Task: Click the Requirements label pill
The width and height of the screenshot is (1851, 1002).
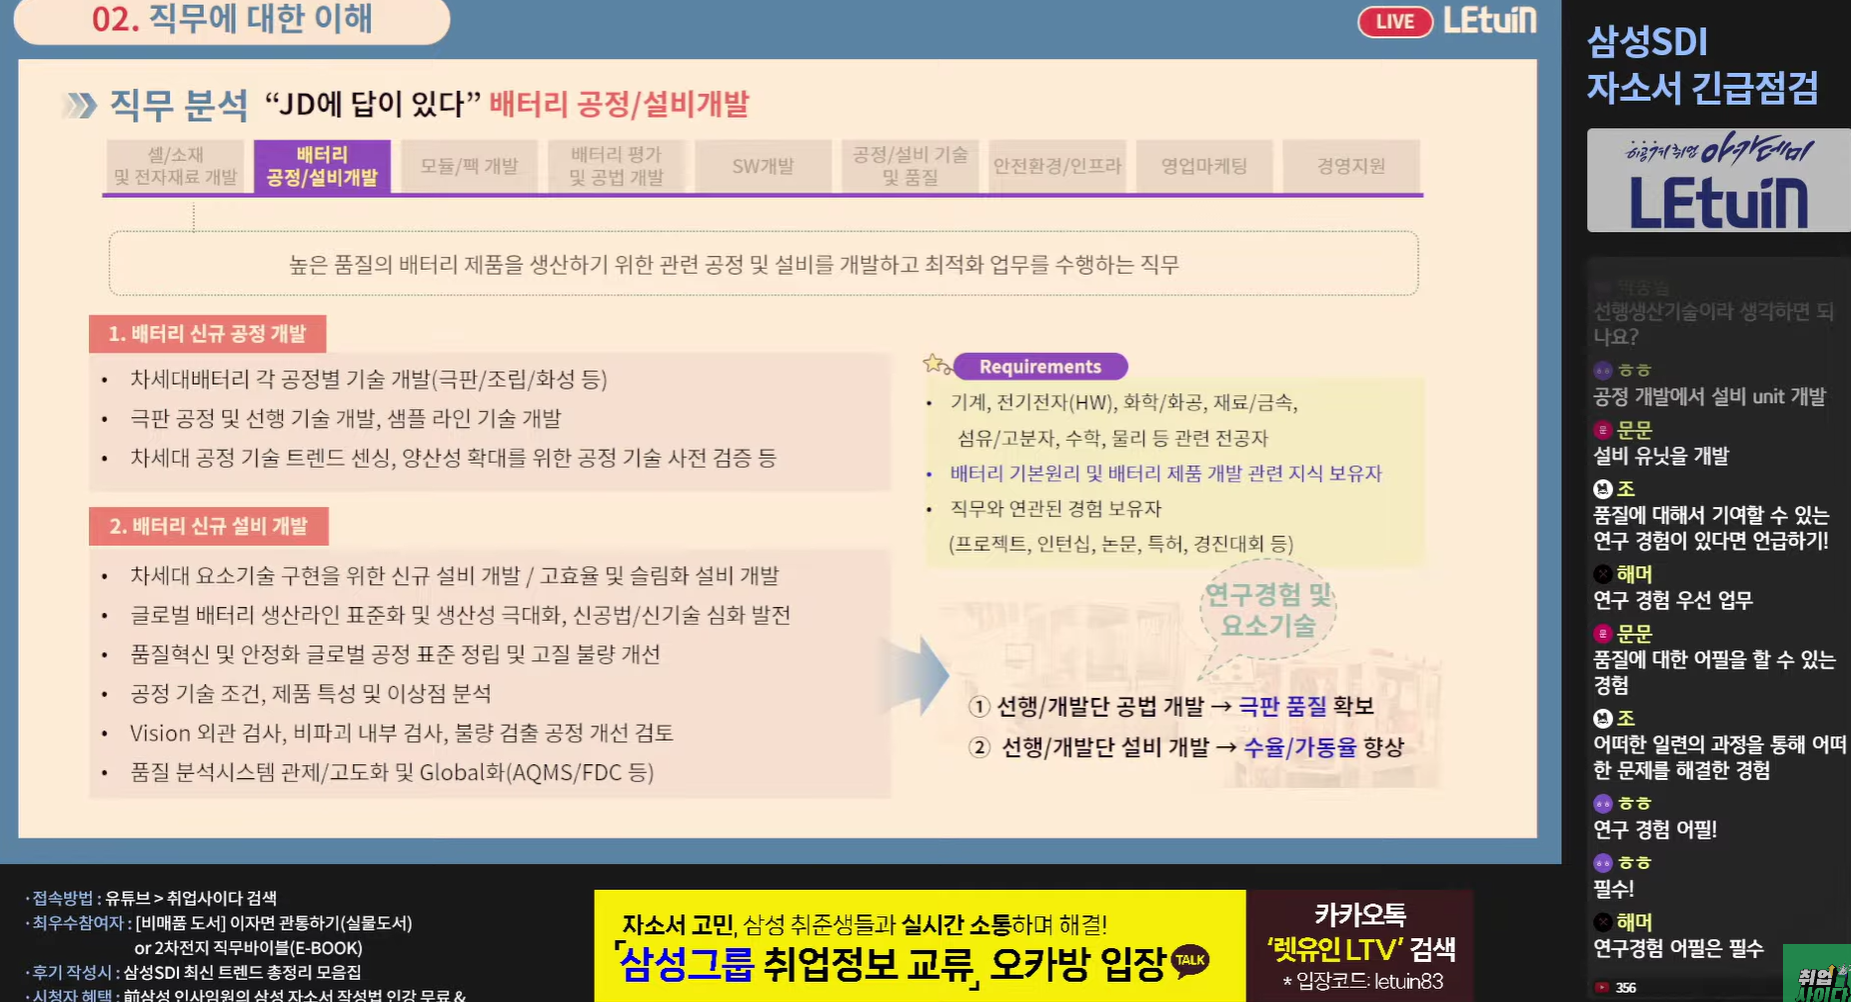Action: (x=1040, y=366)
